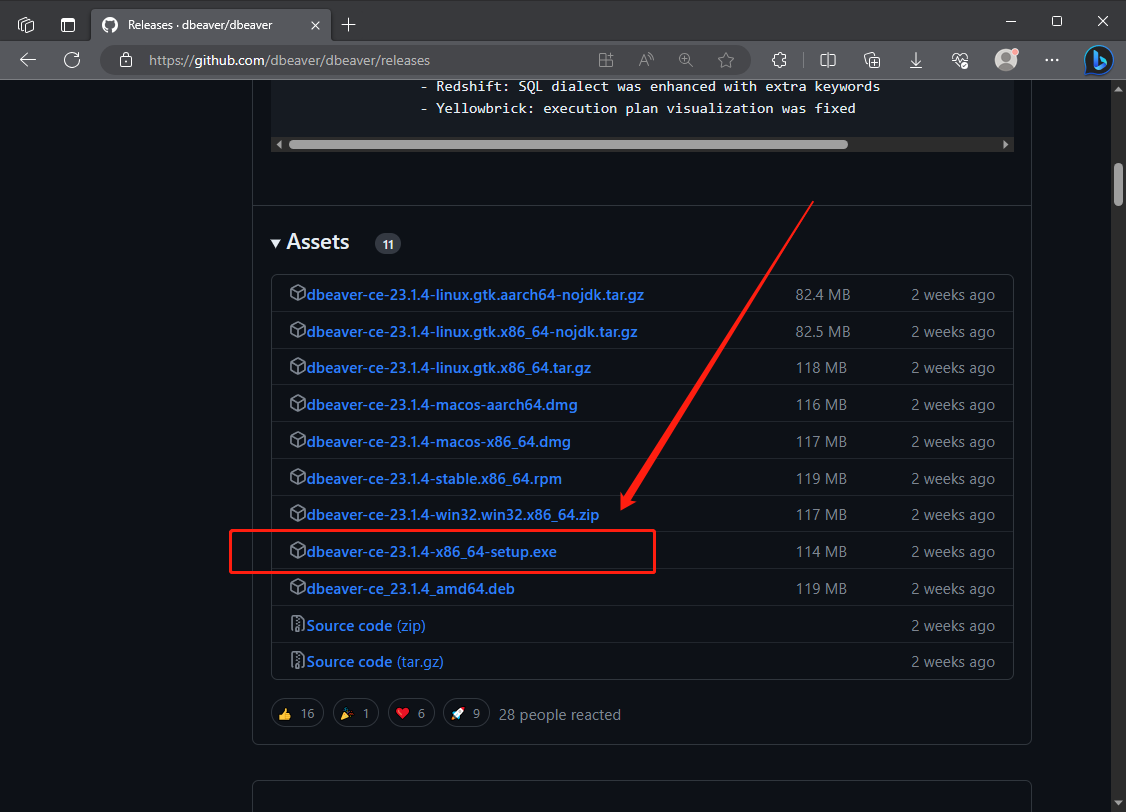This screenshot has height=812, width=1126.
Task: Download x86_64-setup.exe installer
Action: pyautogui.click(x=432, y=551)
